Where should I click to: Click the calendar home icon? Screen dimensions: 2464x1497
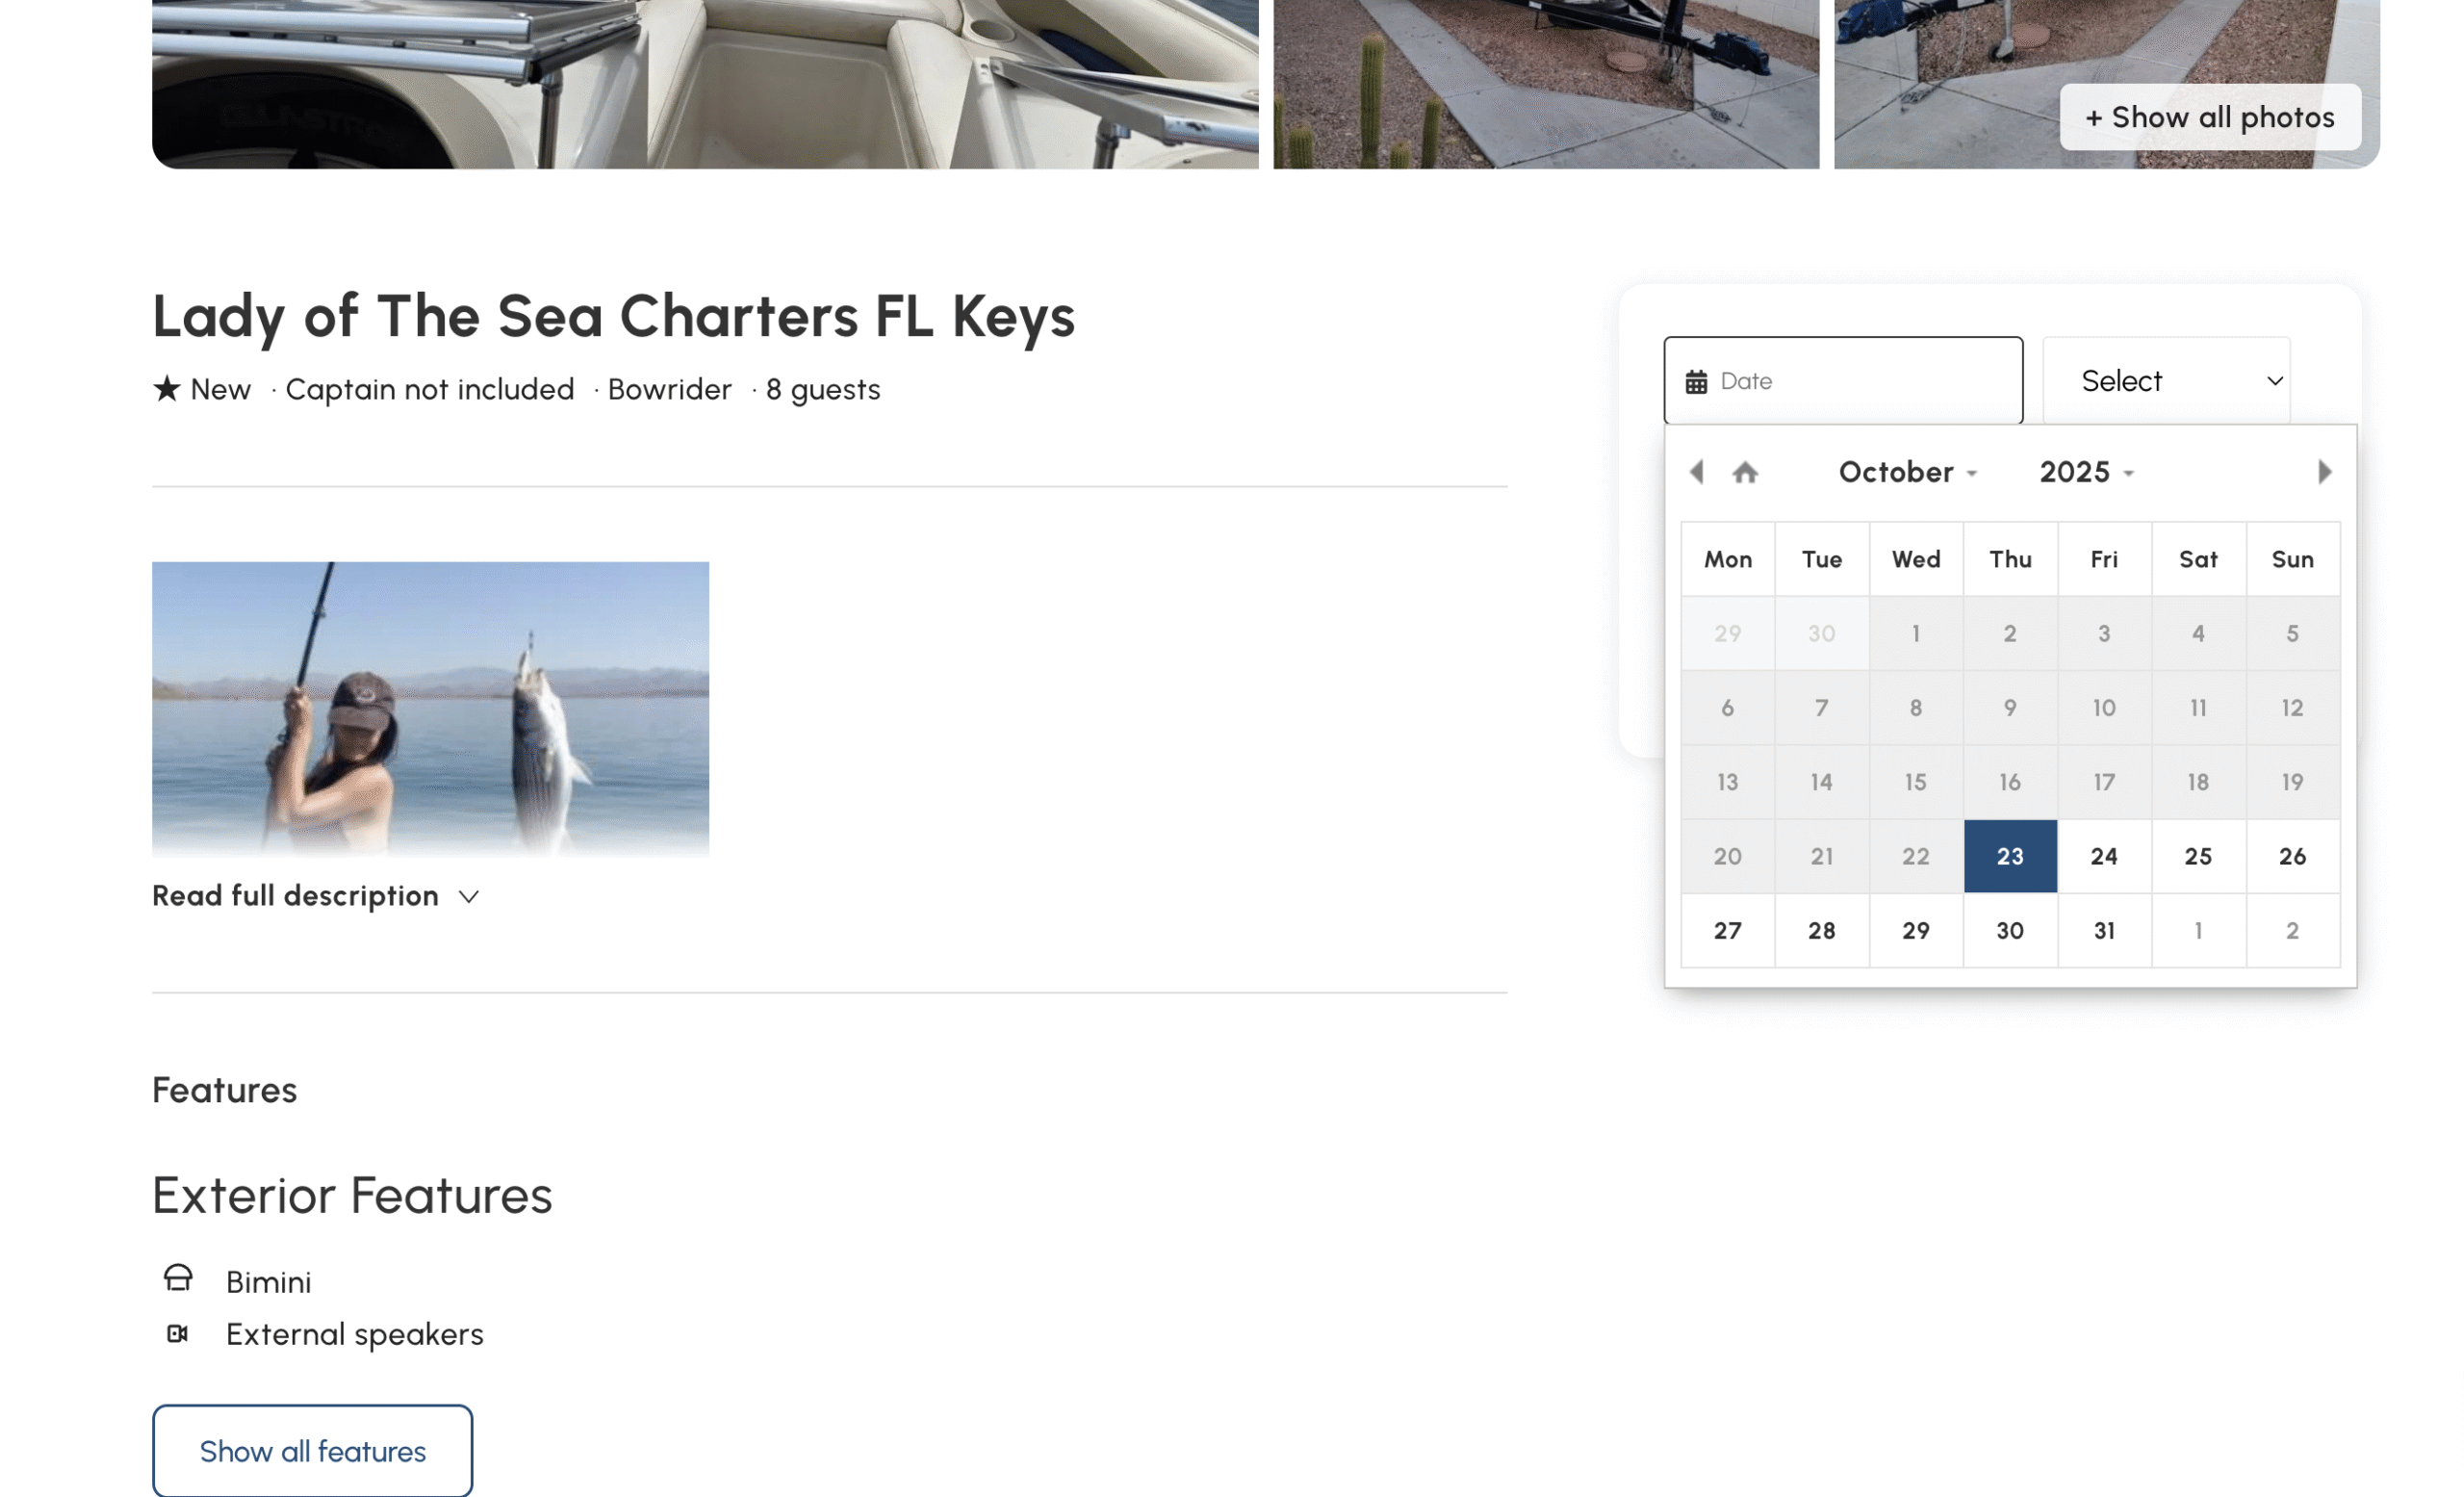pos(1745,472)
